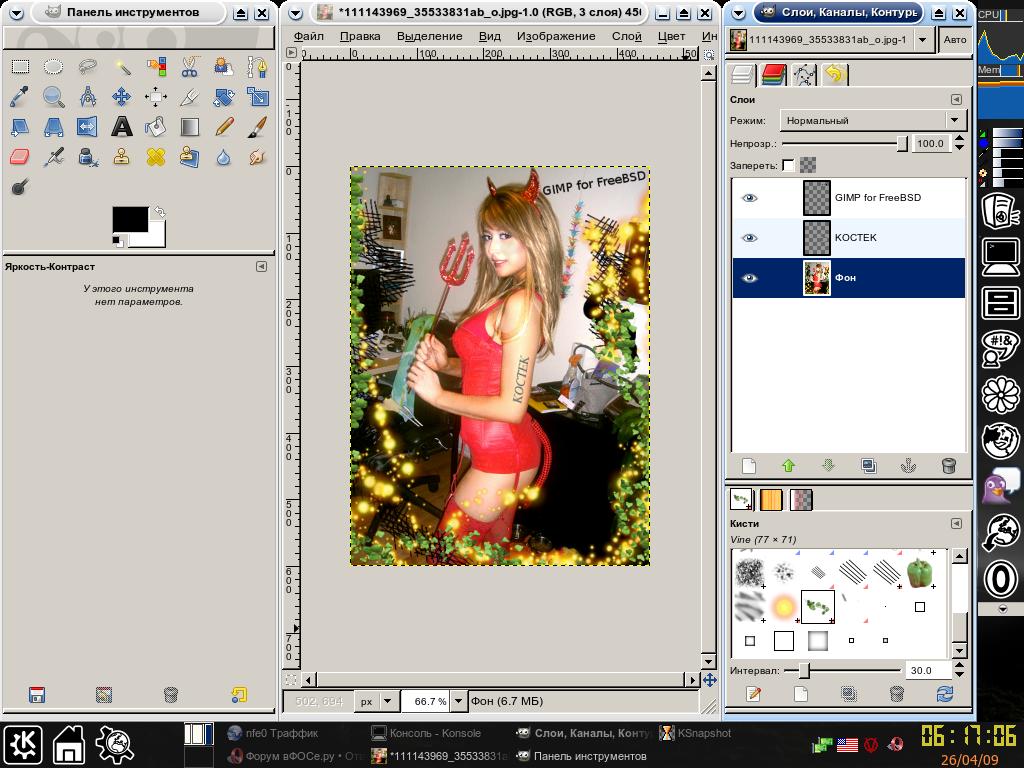Image resolution: width=1024 pixels, height=768 pixels.
Task: Select the Scissors Select tool
Action: 189,67
